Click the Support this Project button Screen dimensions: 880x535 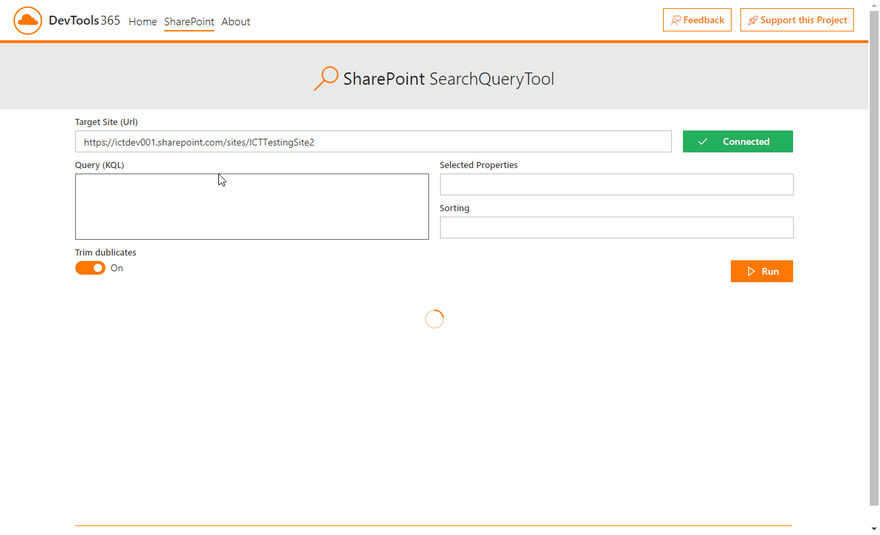coord(796,20)
